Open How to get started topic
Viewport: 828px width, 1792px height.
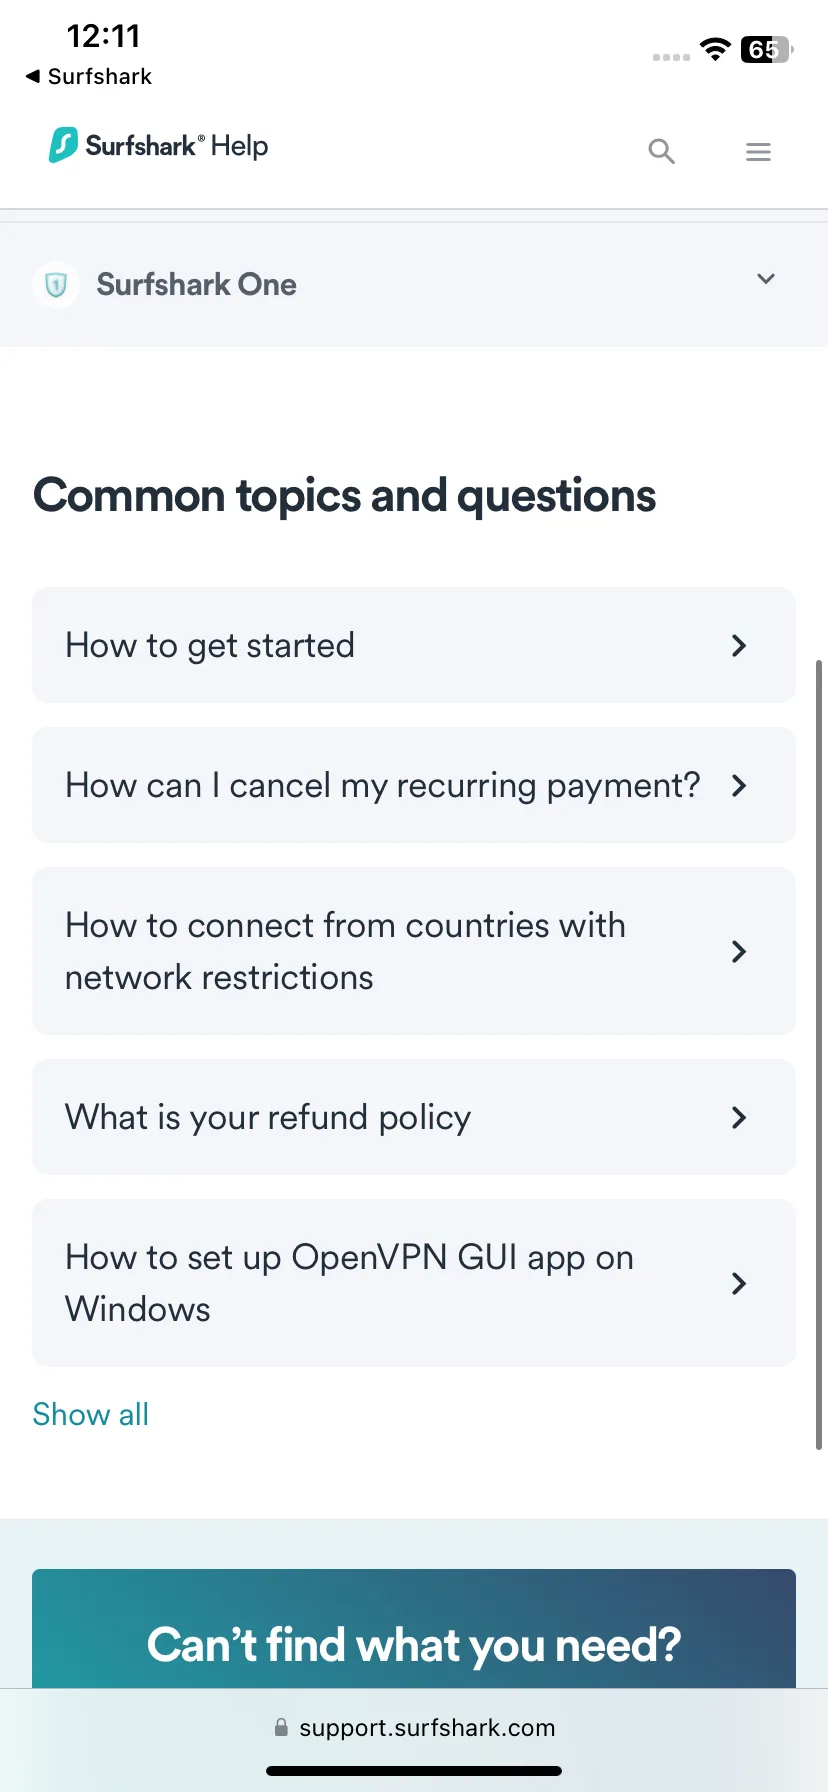[414, 645]
